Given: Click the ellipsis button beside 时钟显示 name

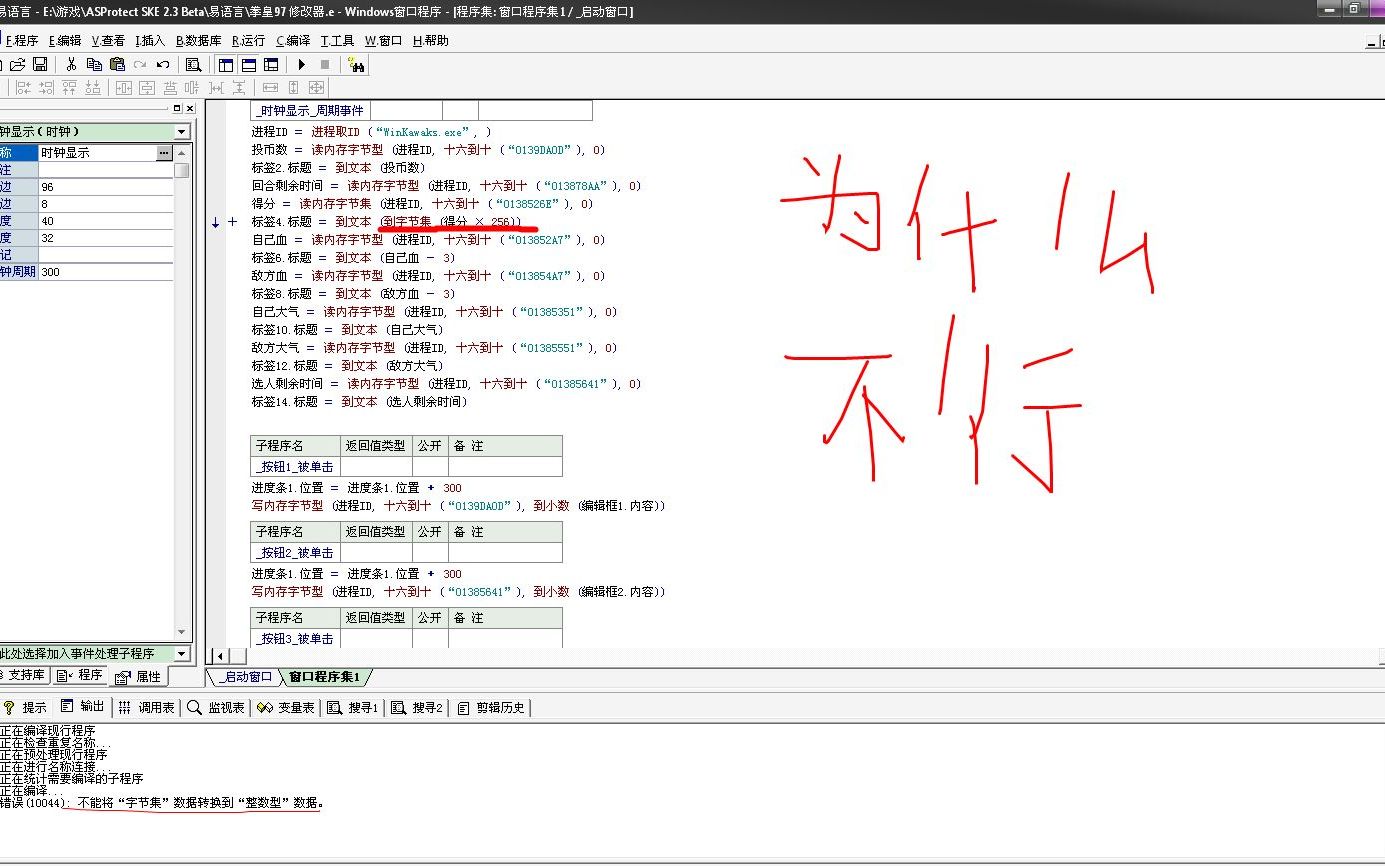Looking at the screenshot, I should (x=164, y=153).
